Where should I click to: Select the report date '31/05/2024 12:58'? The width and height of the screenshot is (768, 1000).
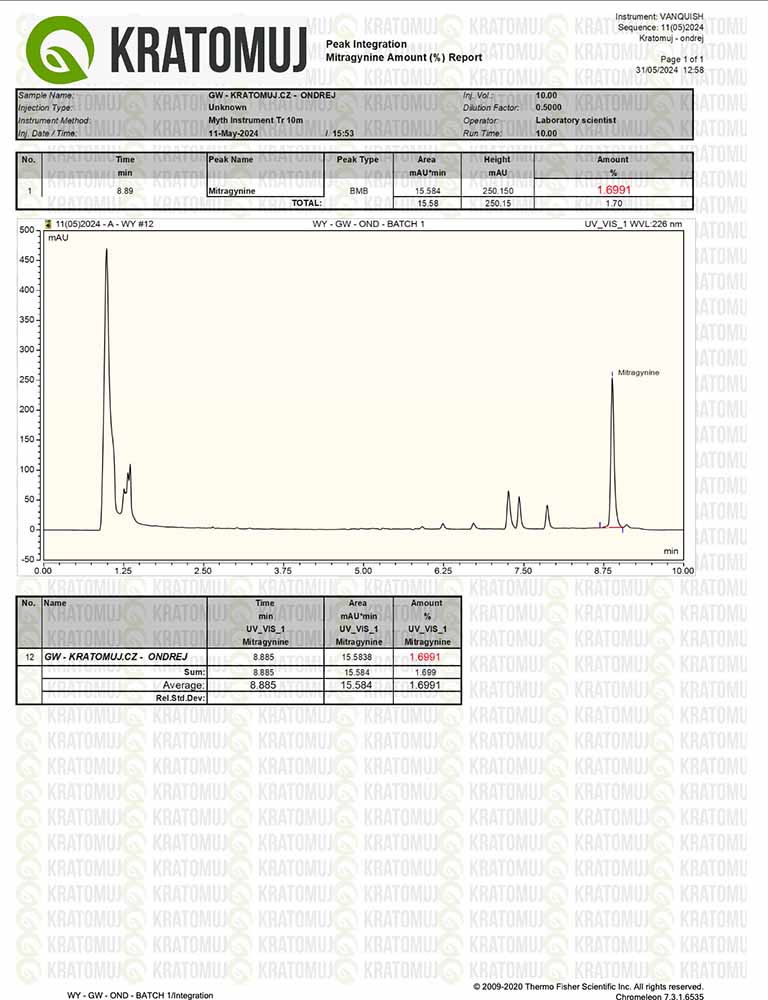click(x=670, y=70)
